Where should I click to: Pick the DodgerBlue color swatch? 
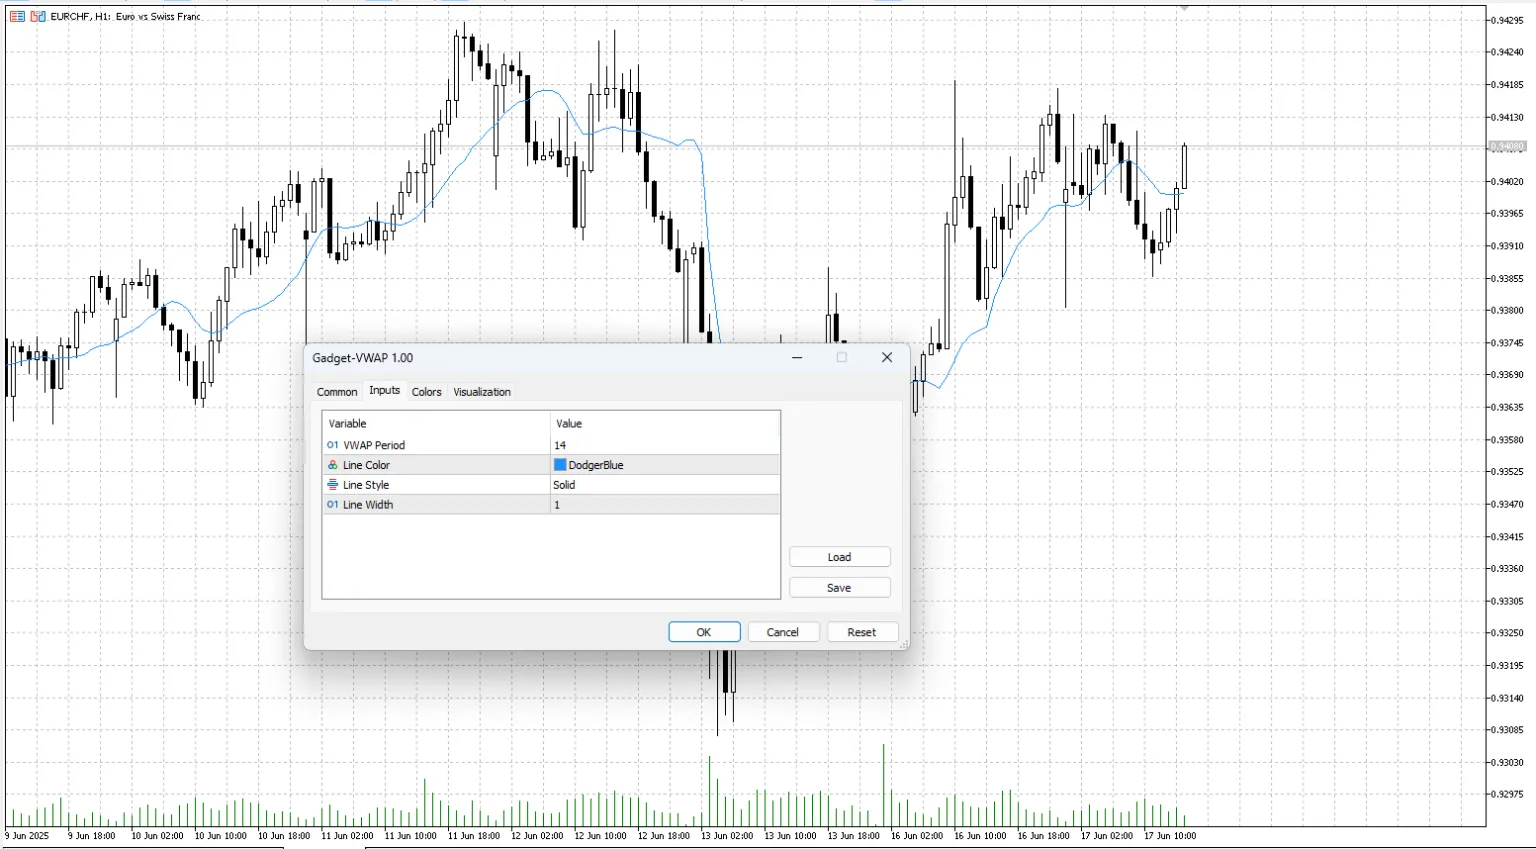pos(560,465)
